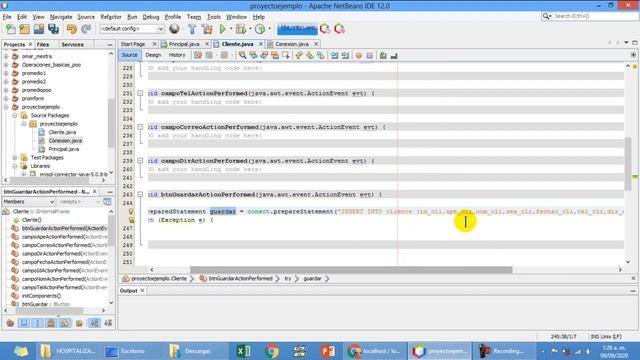Open the File menu
The image size is (640, 360).
tap(7, 17)
